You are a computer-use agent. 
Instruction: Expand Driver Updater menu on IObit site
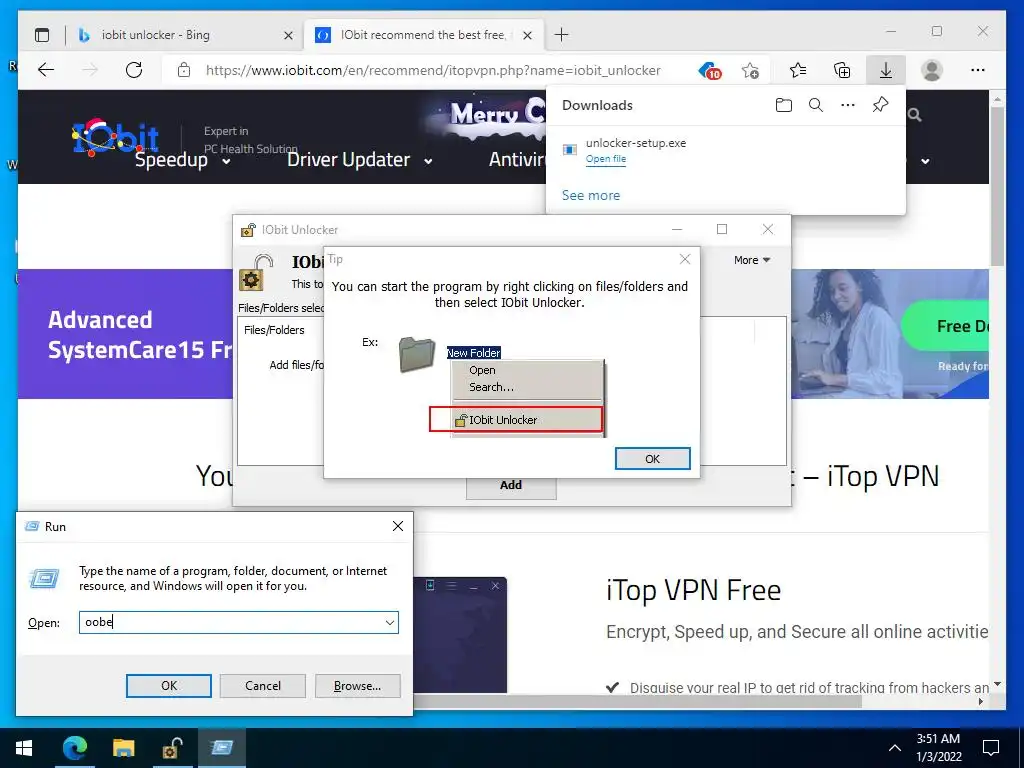click(360, 160)
